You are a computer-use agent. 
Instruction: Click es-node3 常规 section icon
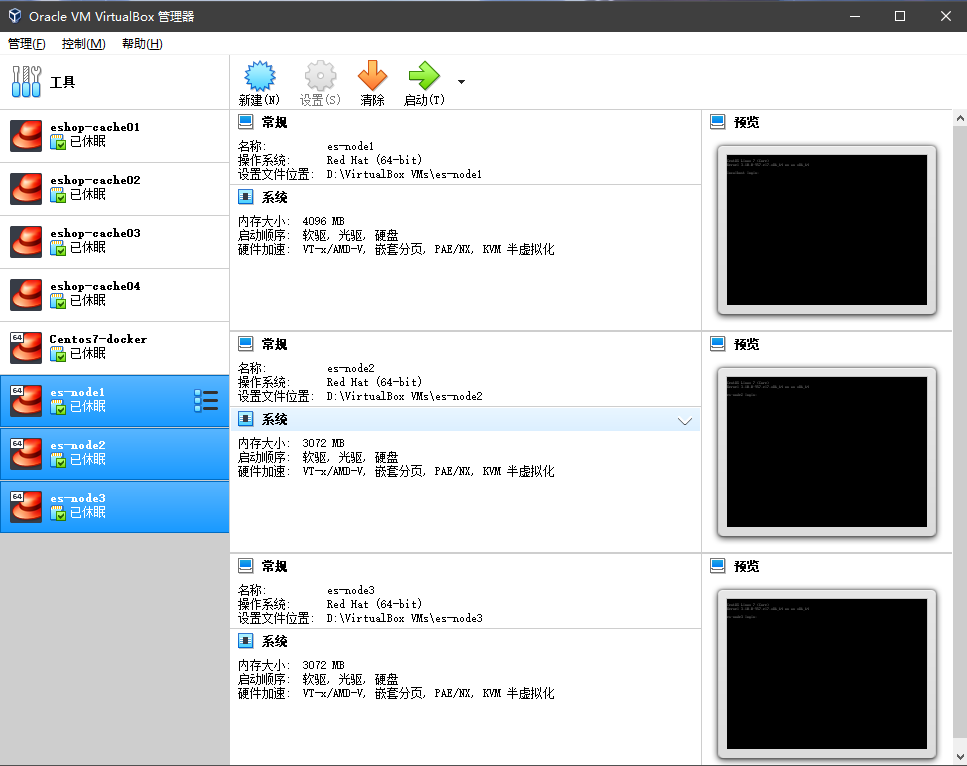coord(245,566)
